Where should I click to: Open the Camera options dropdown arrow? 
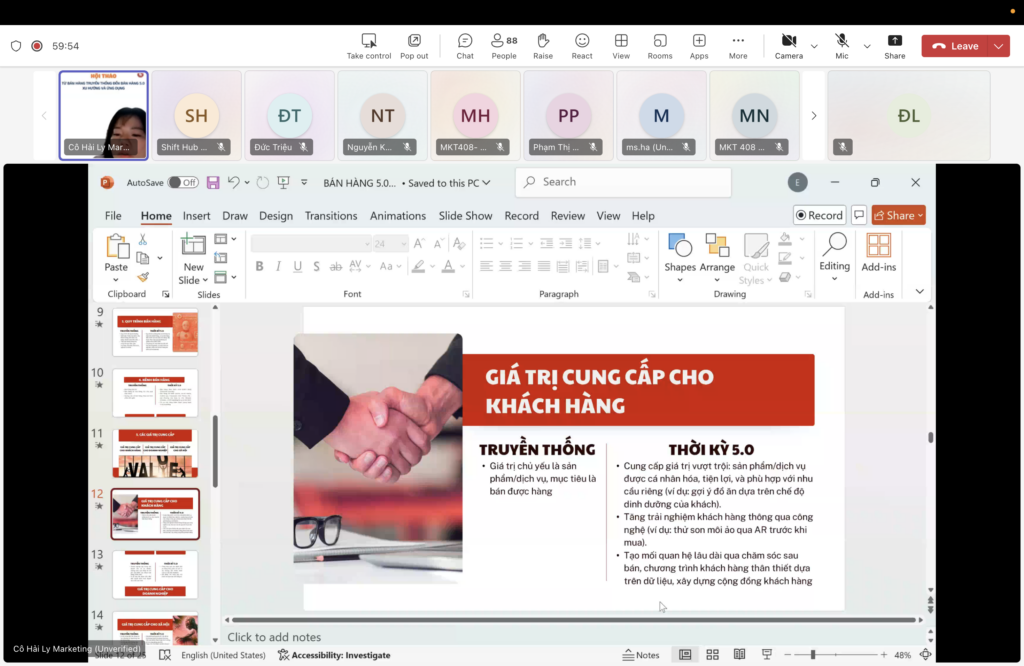[814, 46]
